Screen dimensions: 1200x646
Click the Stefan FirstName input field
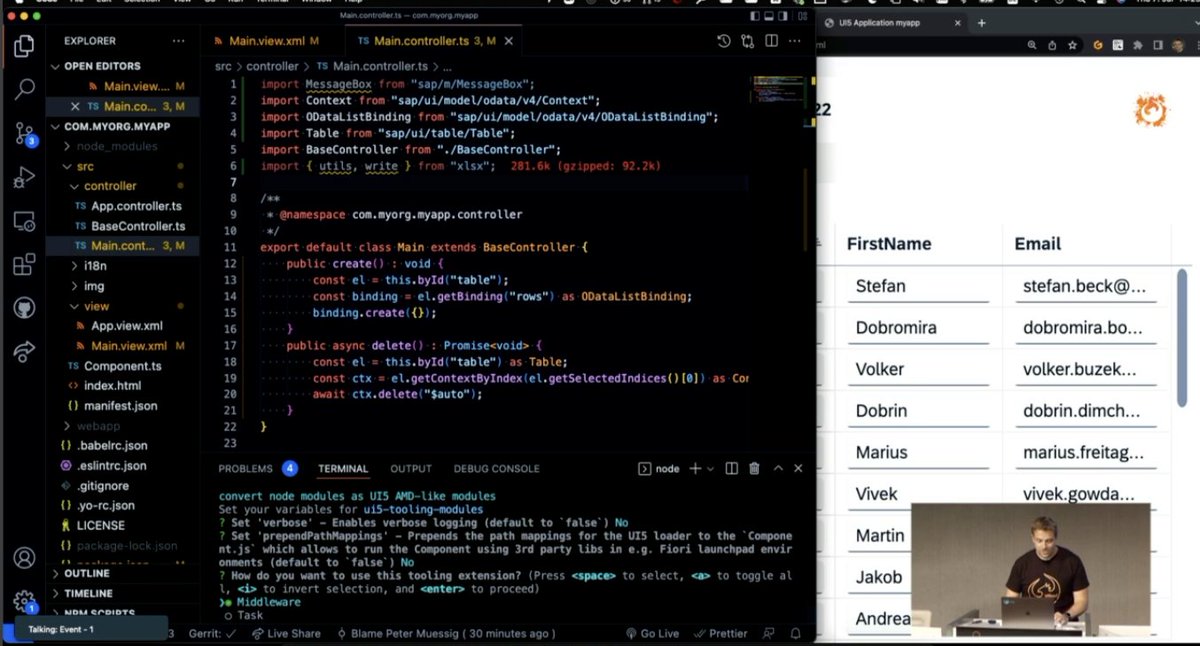tap(917, 286)
